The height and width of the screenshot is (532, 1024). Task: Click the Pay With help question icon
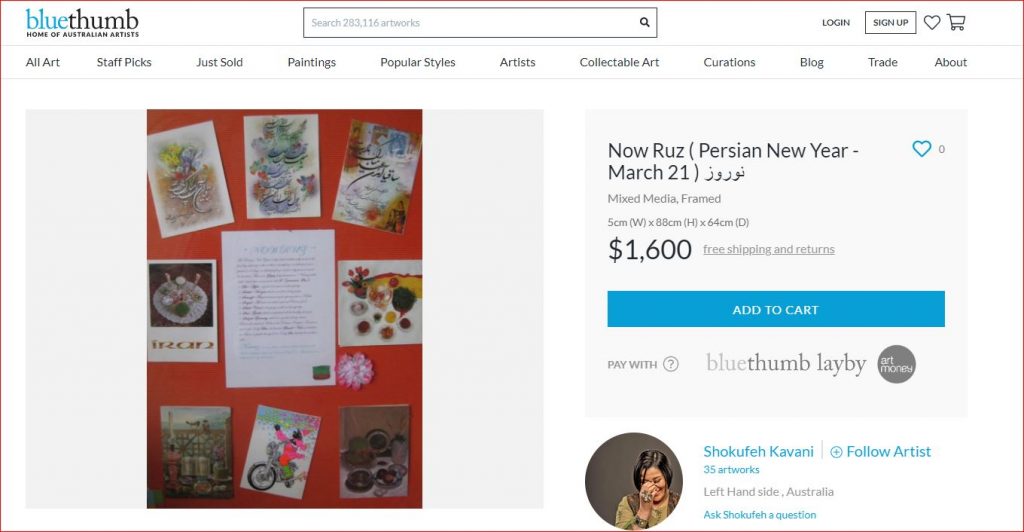671,364
